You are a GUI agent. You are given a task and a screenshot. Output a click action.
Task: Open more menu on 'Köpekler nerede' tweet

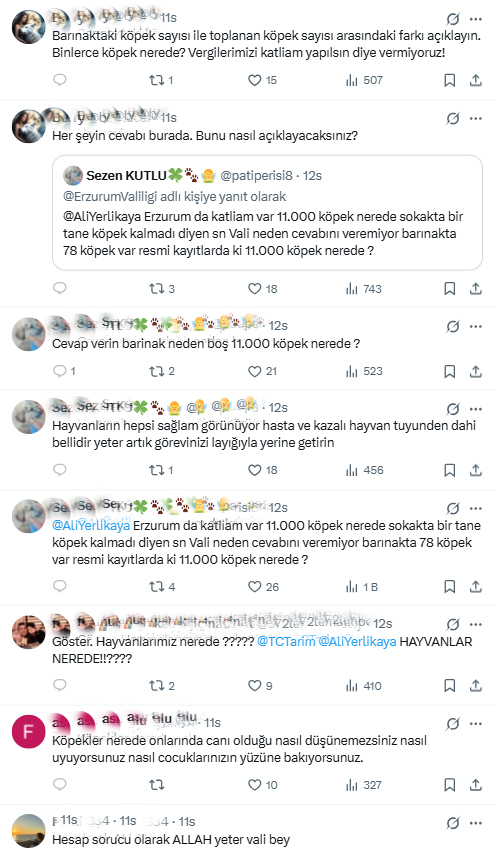tap(476, 724)
